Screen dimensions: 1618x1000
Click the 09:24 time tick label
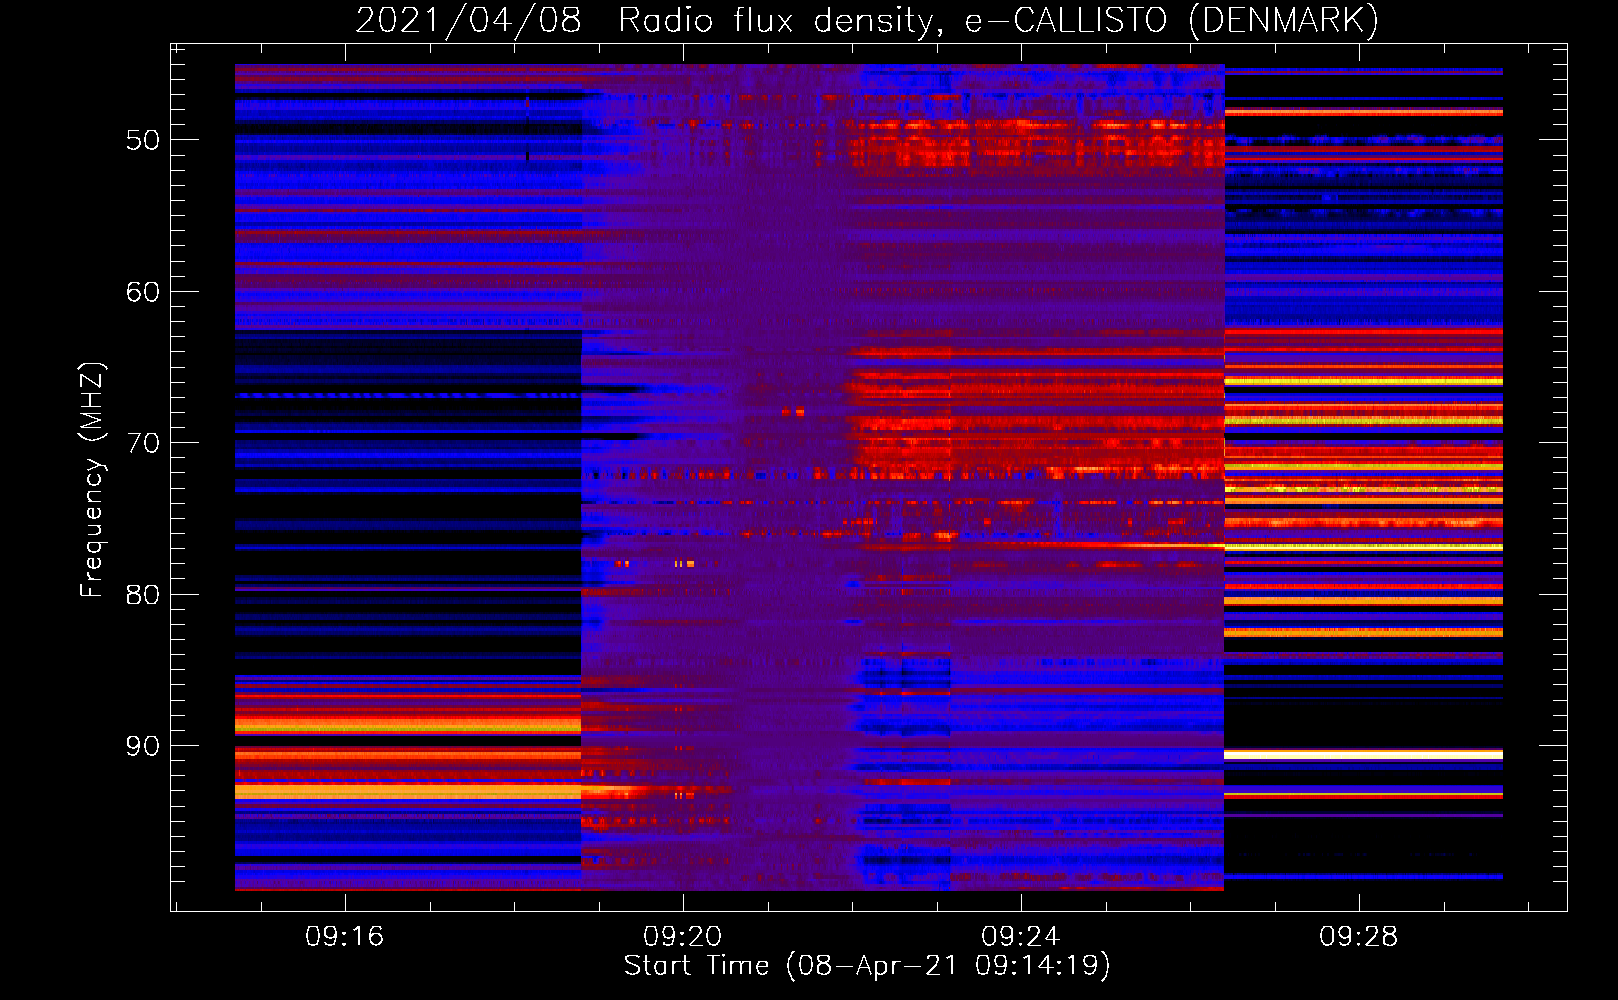pyautogui.click(x=1021, y=937)
